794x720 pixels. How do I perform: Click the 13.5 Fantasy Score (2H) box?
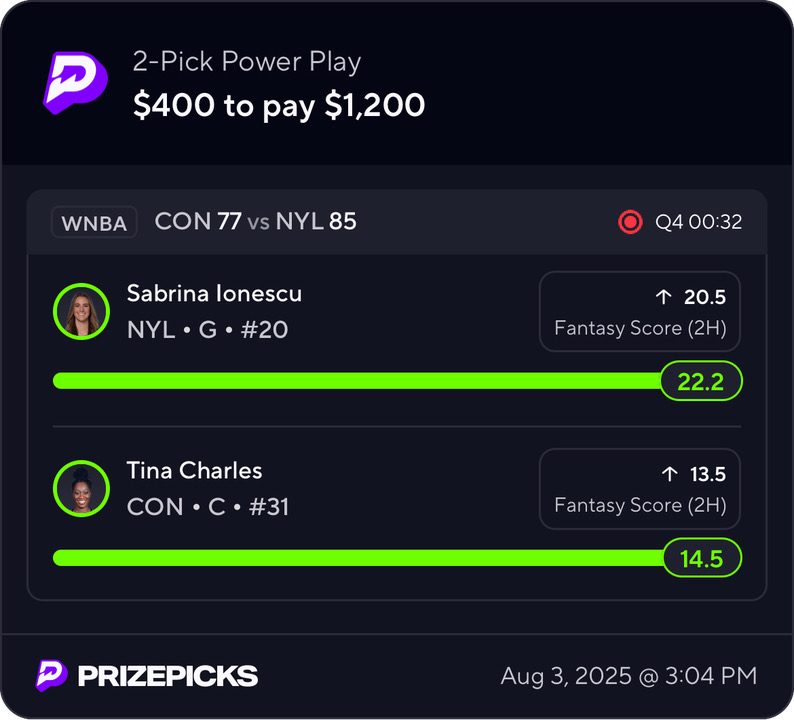(x=640, y=489)
